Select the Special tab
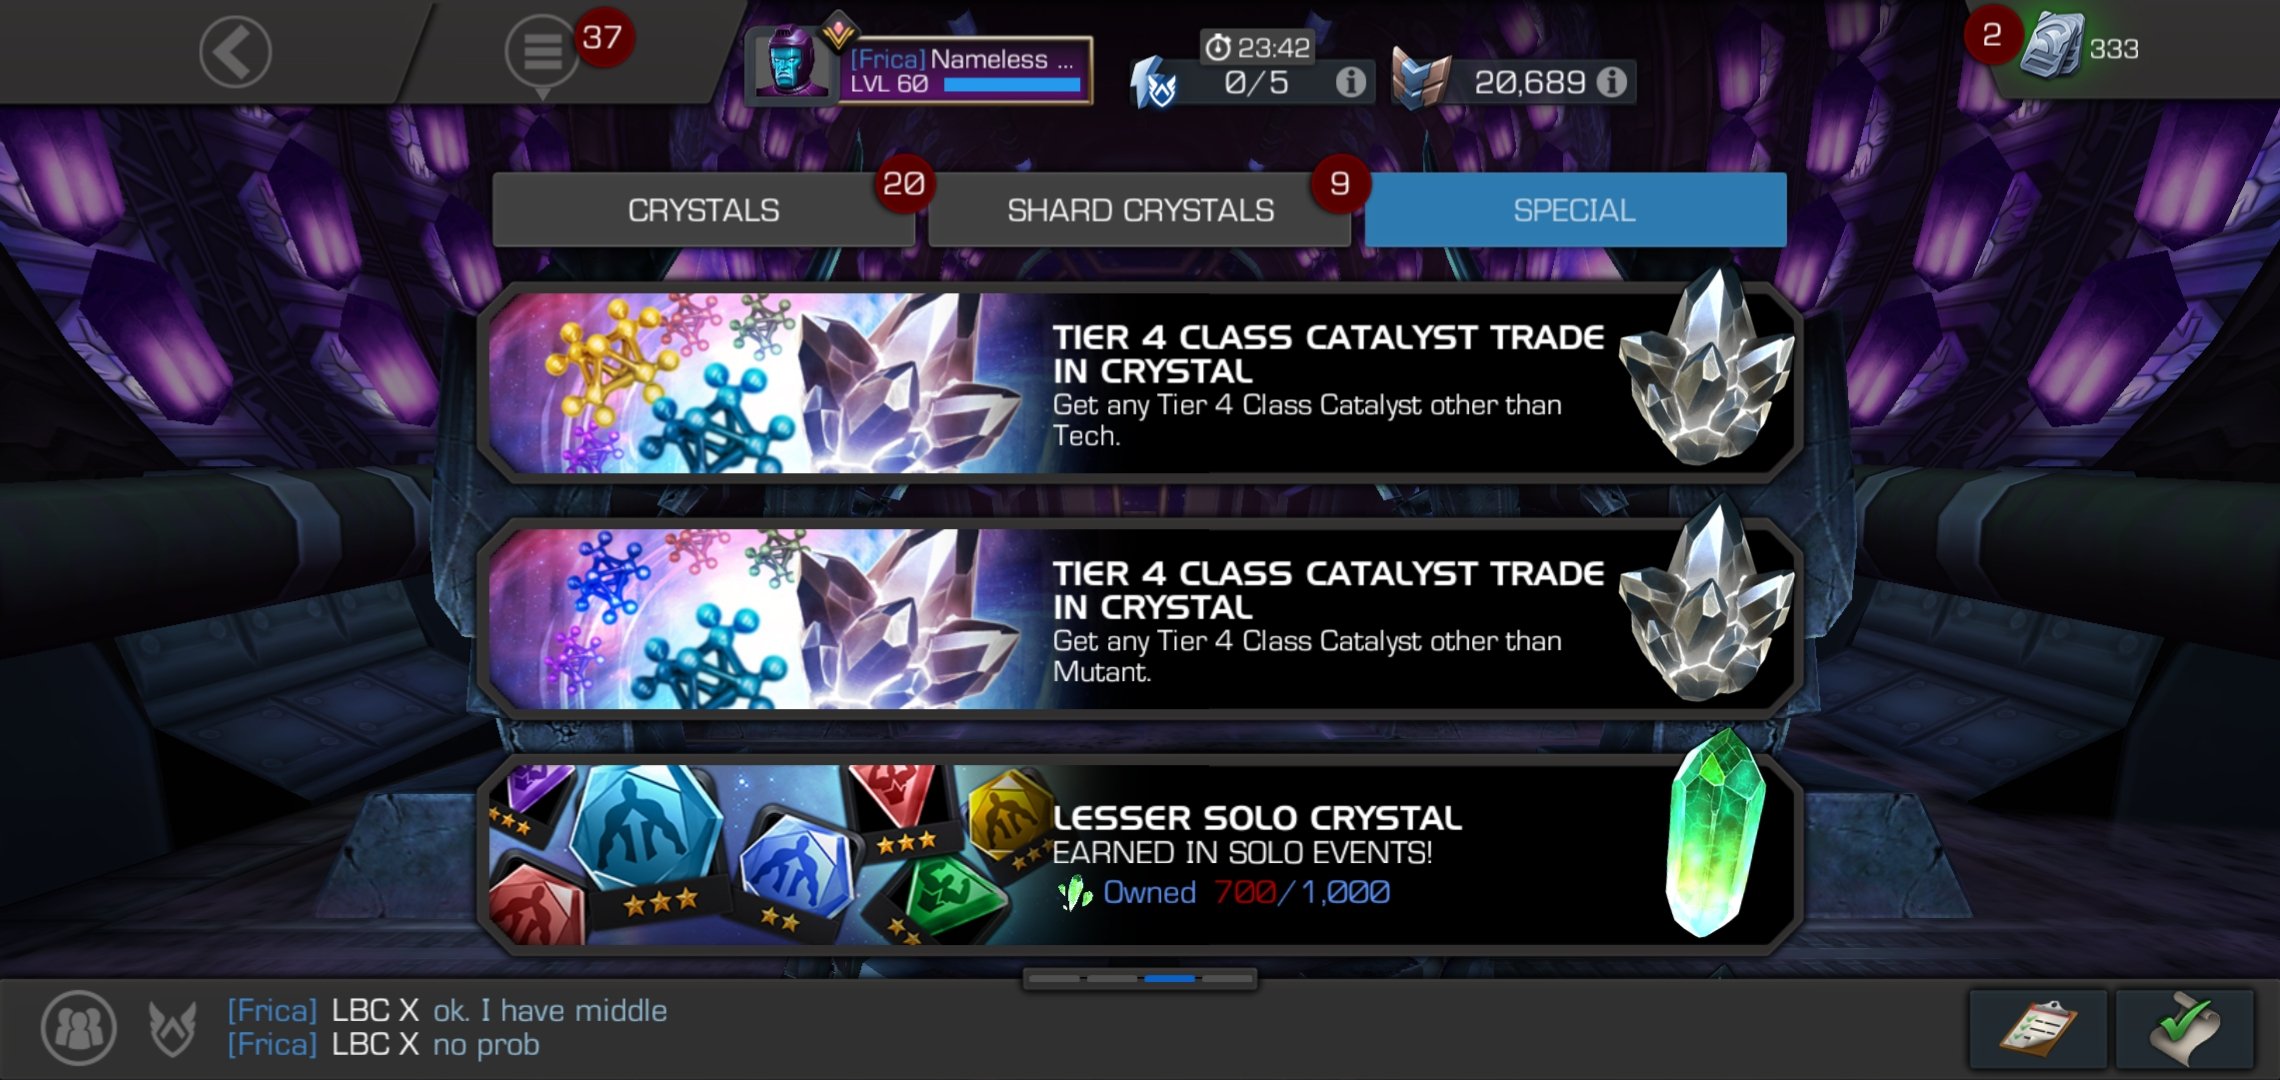 pos(1575,210)
